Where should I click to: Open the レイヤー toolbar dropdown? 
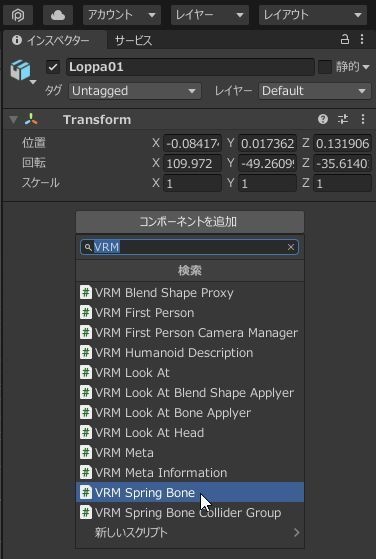coord(210,15)
